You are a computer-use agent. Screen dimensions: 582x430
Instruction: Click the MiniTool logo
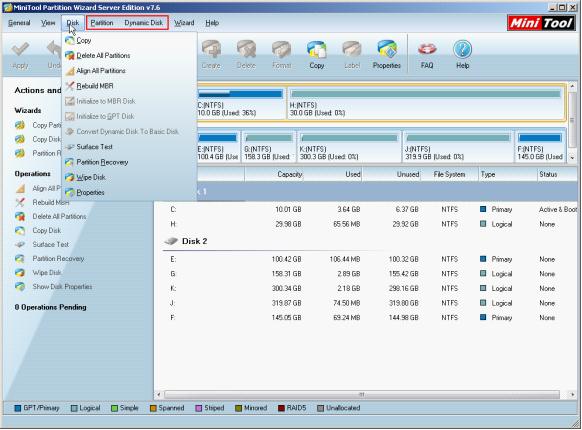point(541,23)
